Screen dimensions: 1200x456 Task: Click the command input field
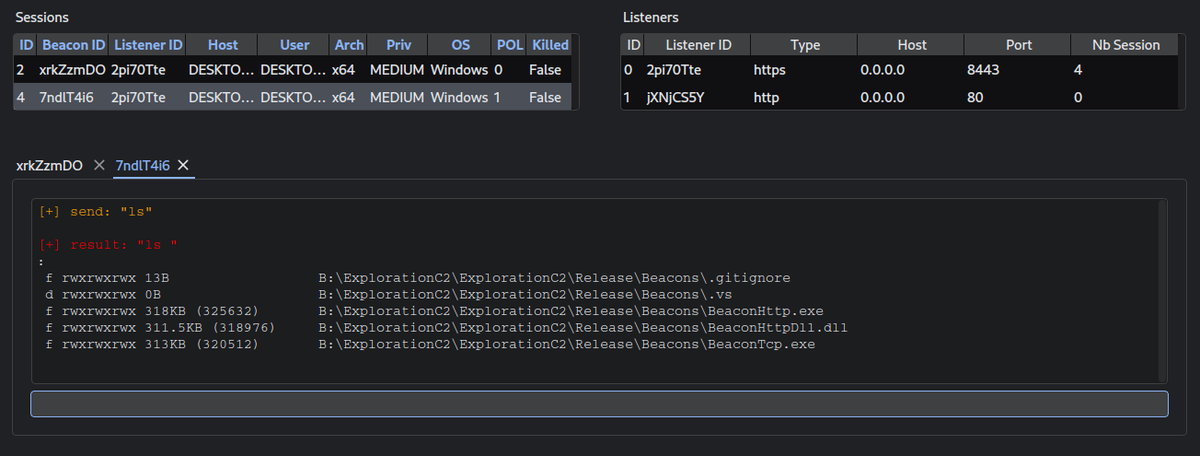[x=599, y=404]
